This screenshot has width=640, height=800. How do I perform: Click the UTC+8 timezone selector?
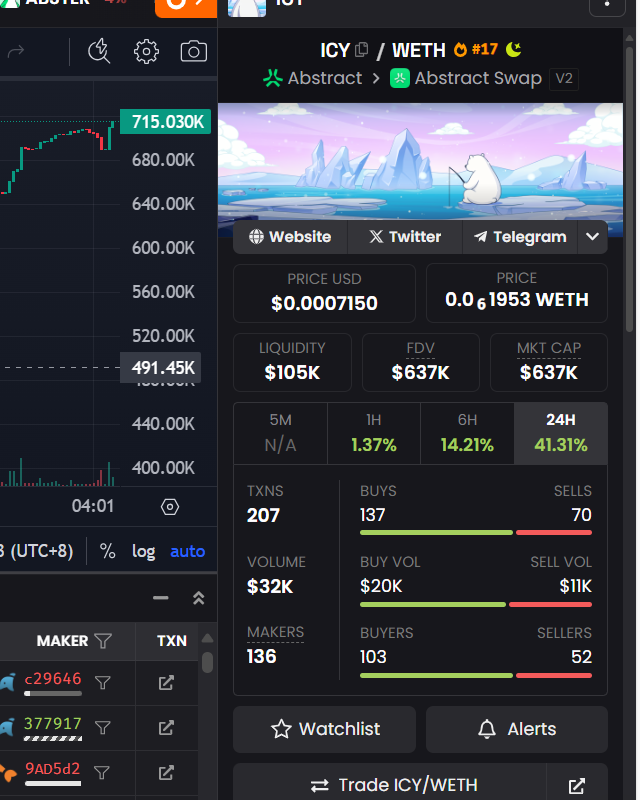point(37,552)
